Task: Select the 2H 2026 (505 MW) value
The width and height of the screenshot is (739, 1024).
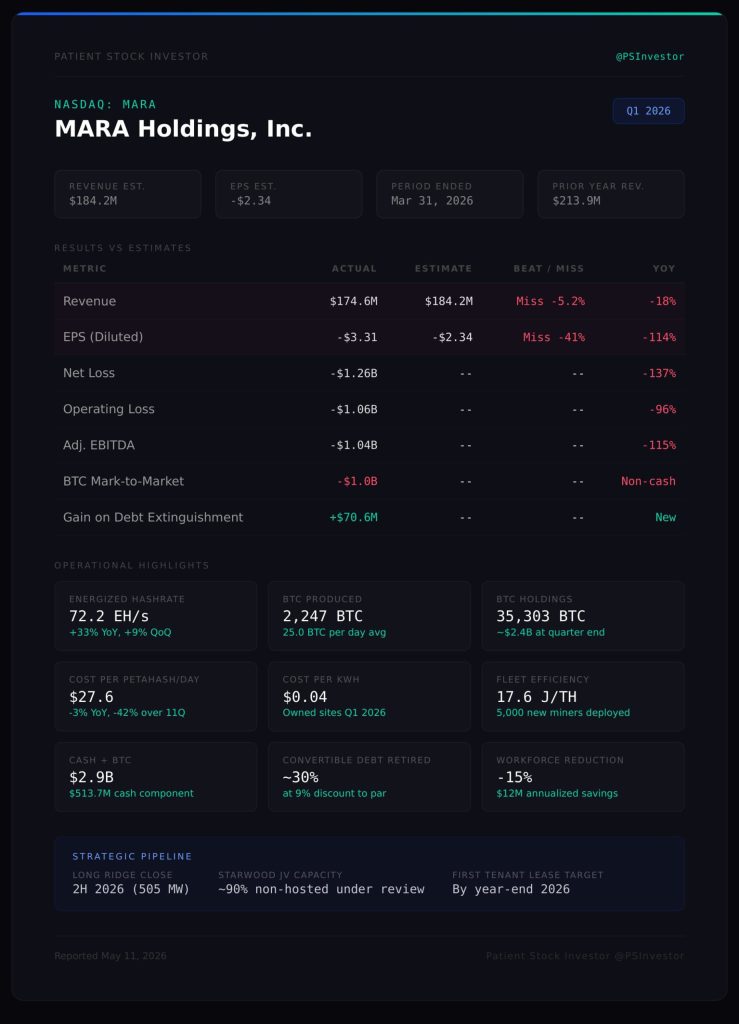Action: 131,889
